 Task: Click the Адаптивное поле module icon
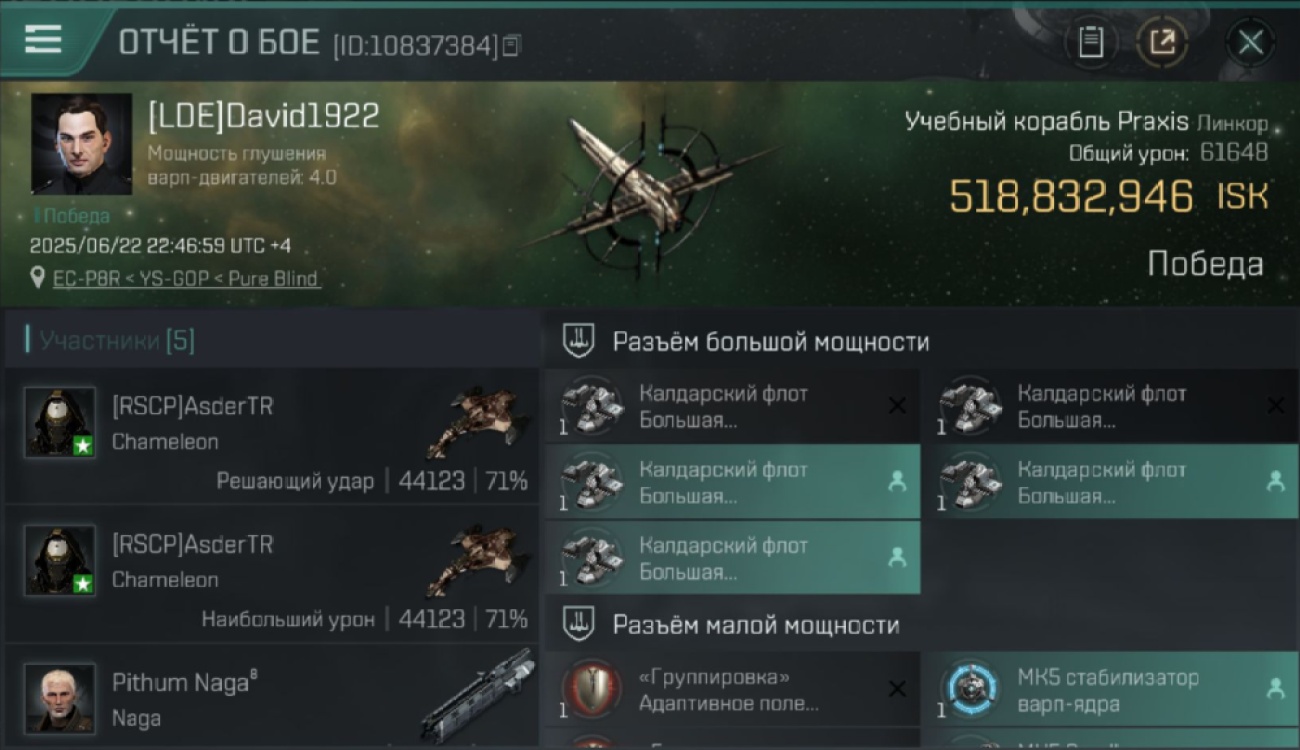tap(592, 690)
